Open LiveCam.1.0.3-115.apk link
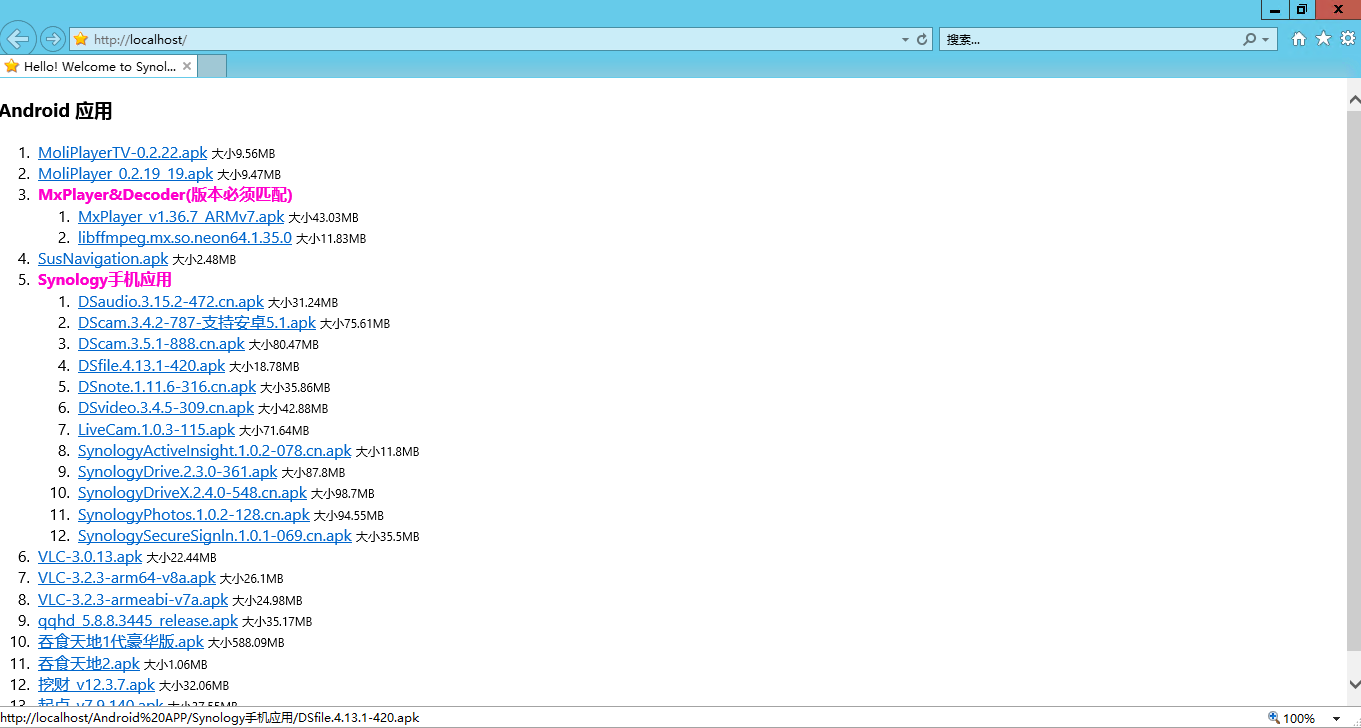The image size is (1361, 728). pyautogui.click(x=156, y=430)
